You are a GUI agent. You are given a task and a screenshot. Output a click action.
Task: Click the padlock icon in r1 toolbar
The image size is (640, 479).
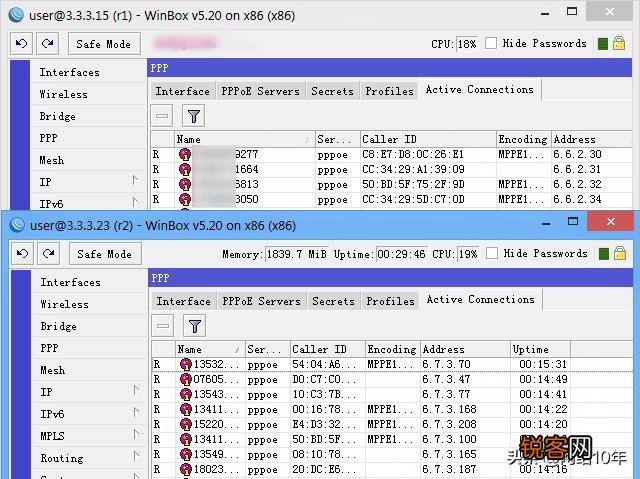621,44
